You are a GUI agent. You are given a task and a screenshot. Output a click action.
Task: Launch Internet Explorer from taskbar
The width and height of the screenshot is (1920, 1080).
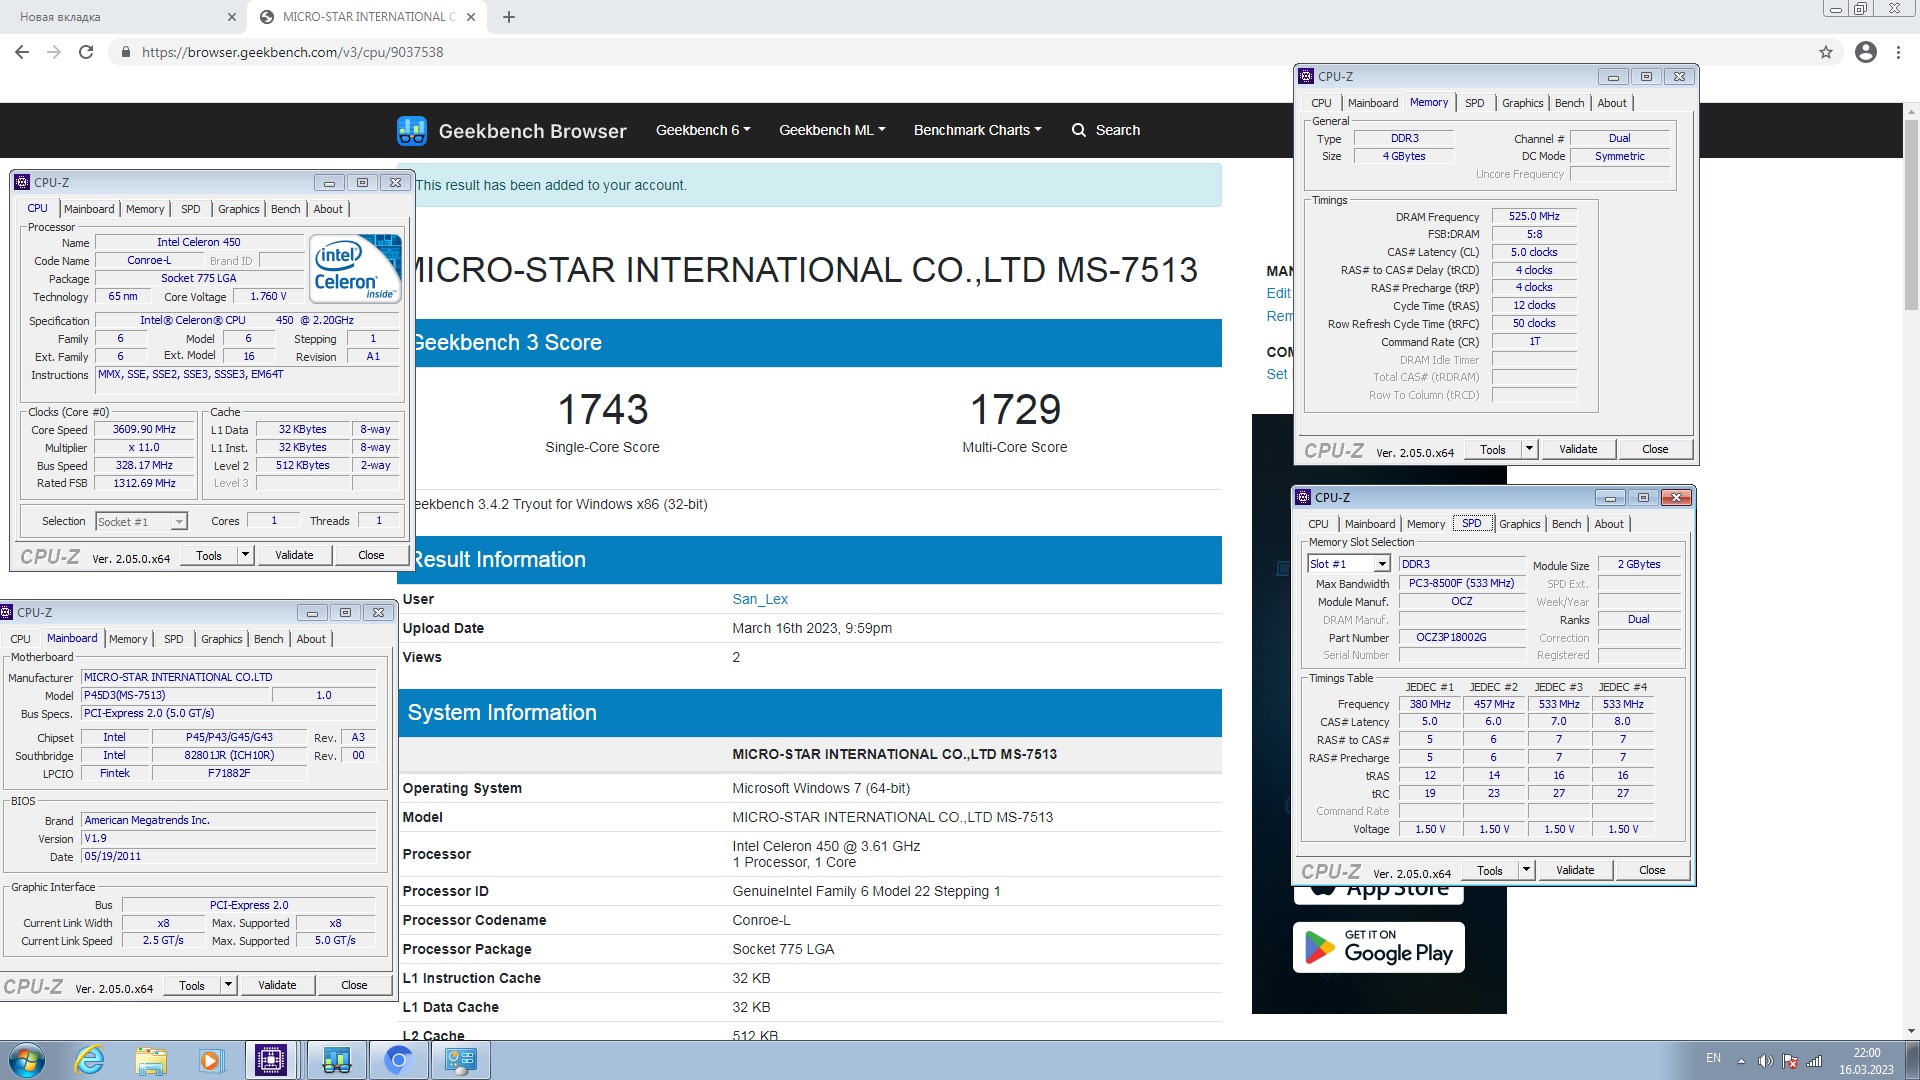click(x=90, y=1060)
